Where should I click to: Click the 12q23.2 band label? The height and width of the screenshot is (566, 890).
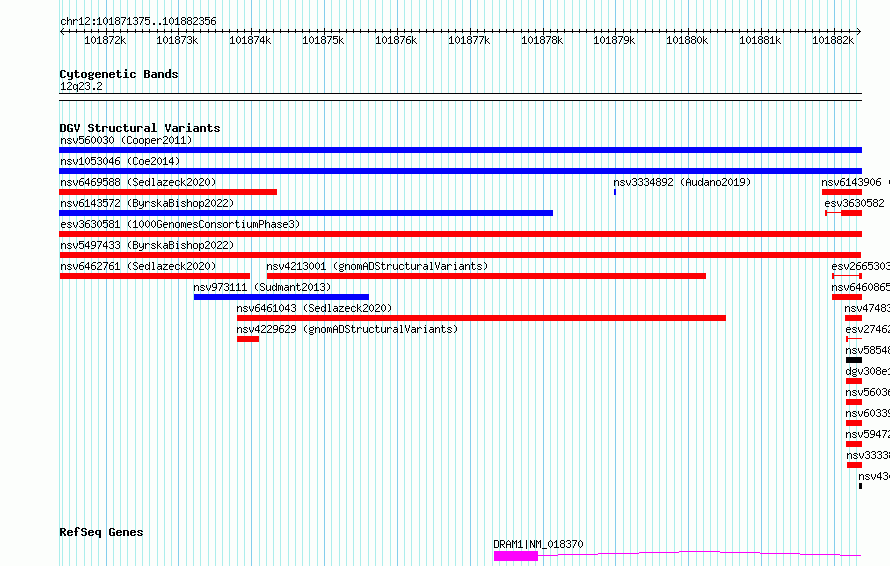81,86
